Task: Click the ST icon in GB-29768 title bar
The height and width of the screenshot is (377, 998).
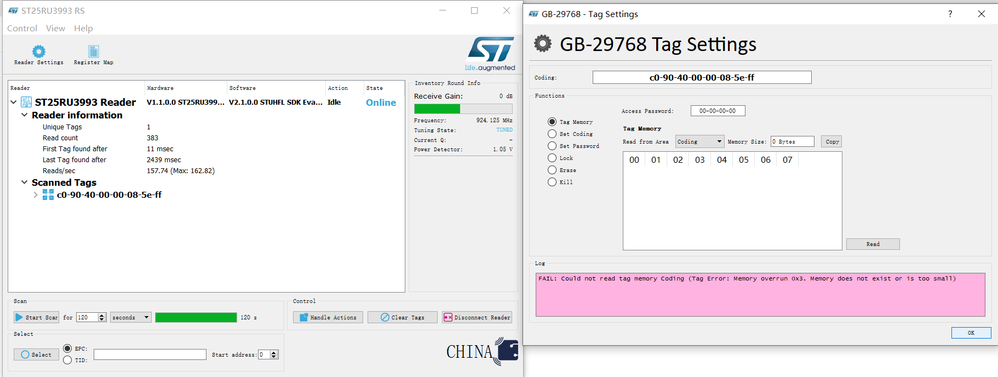Action: tap(533, 13)
